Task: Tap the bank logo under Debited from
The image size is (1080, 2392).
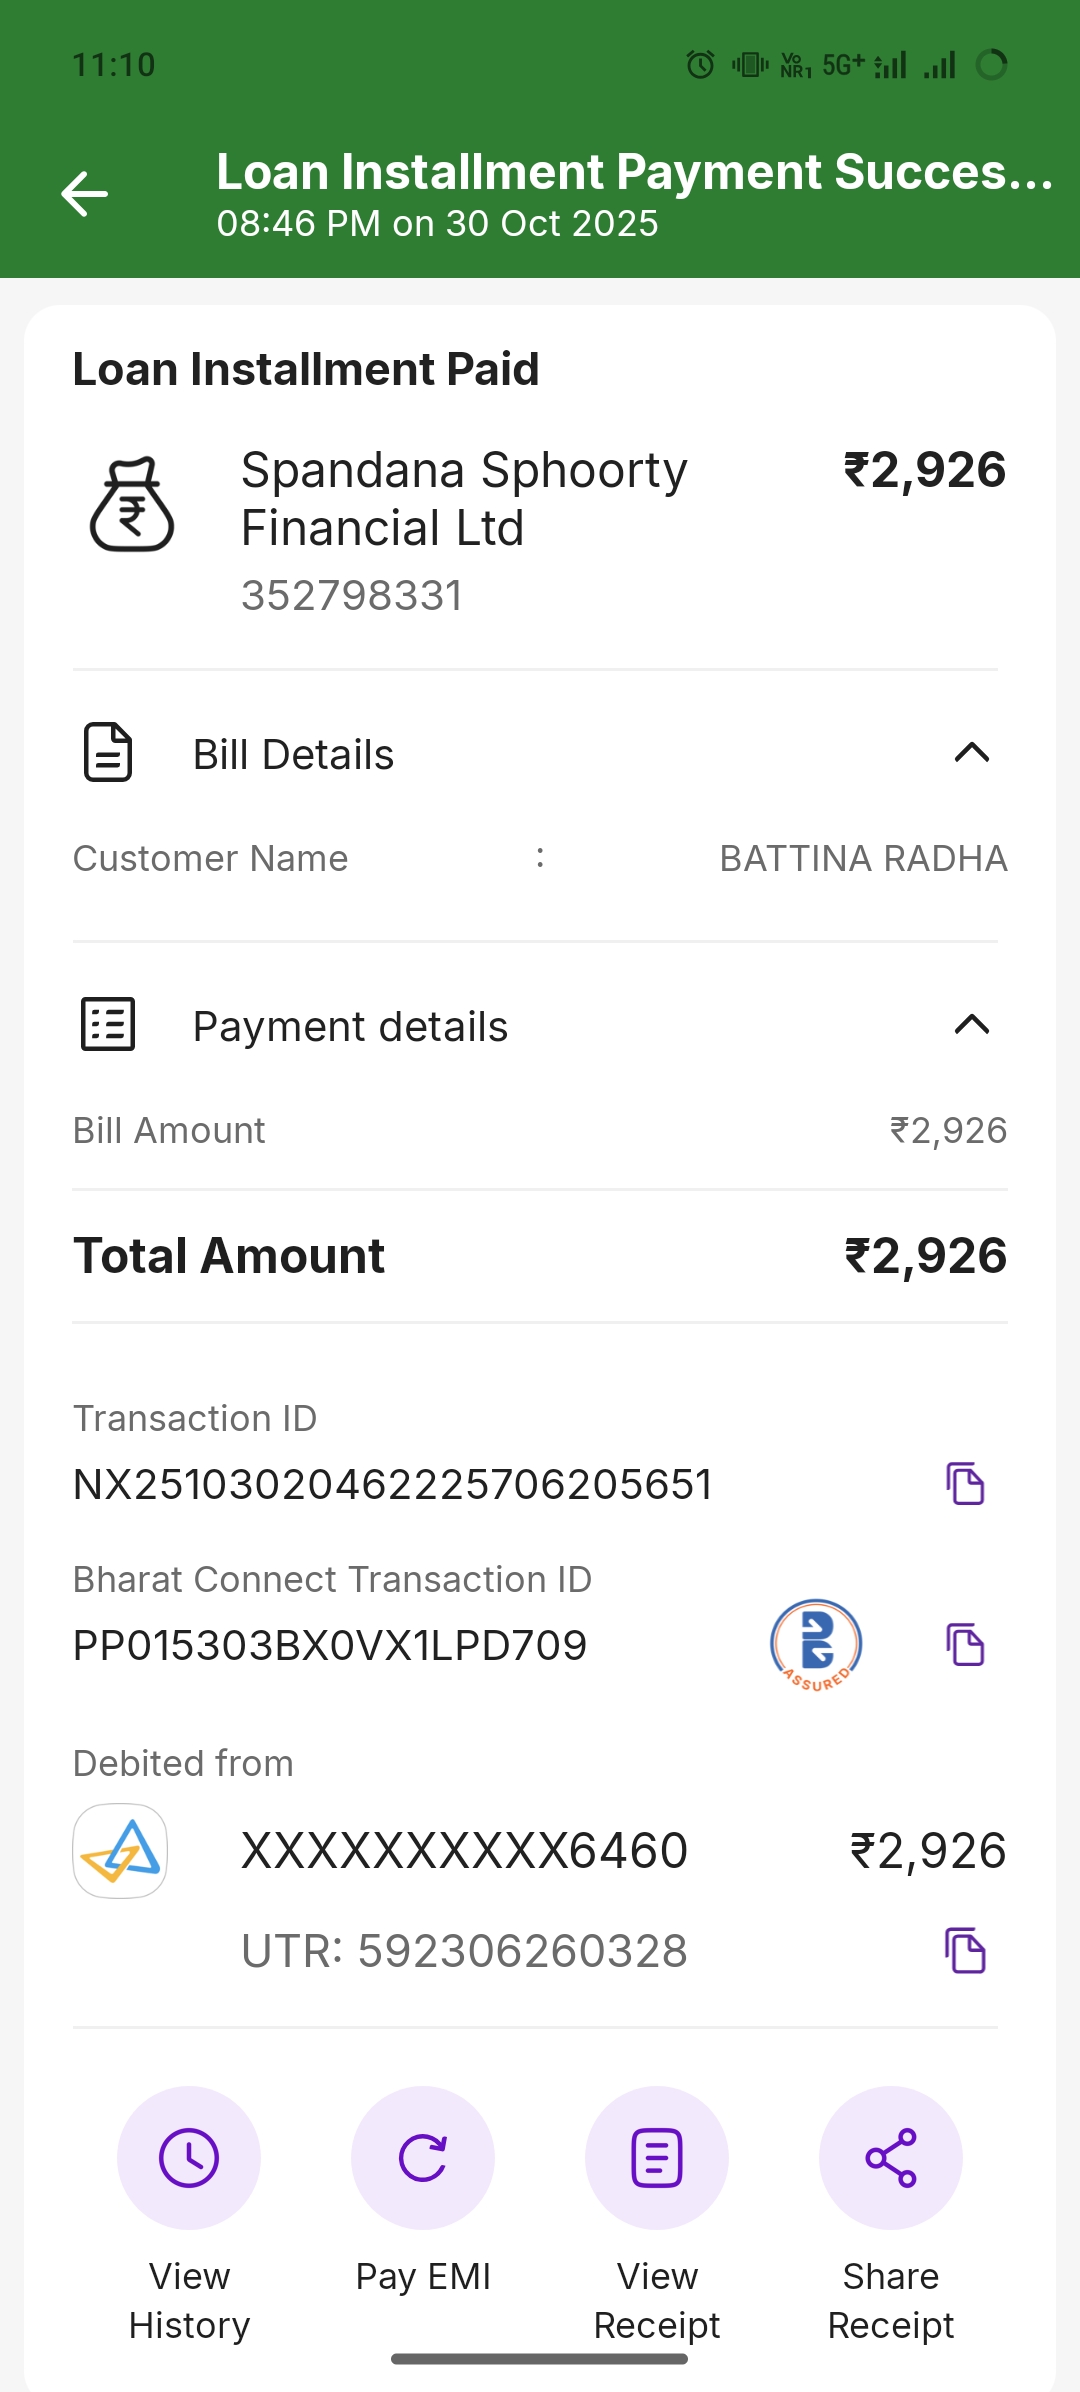Action: coord(120,1850)
